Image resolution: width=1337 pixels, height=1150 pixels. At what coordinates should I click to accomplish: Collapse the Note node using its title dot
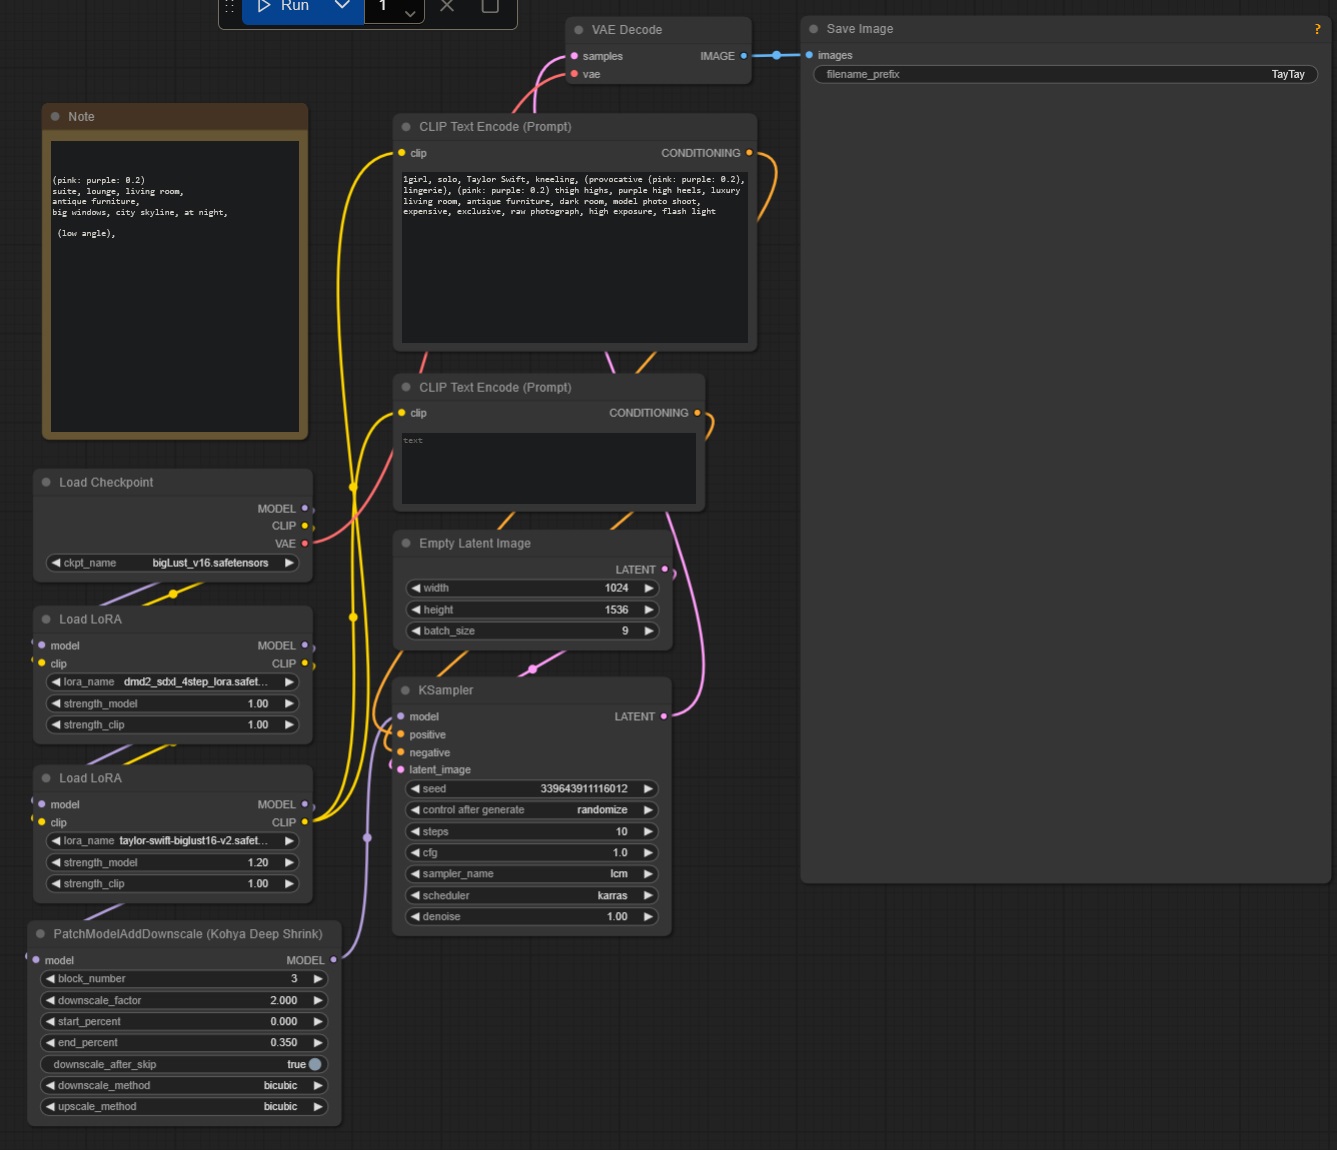[56, 117]
